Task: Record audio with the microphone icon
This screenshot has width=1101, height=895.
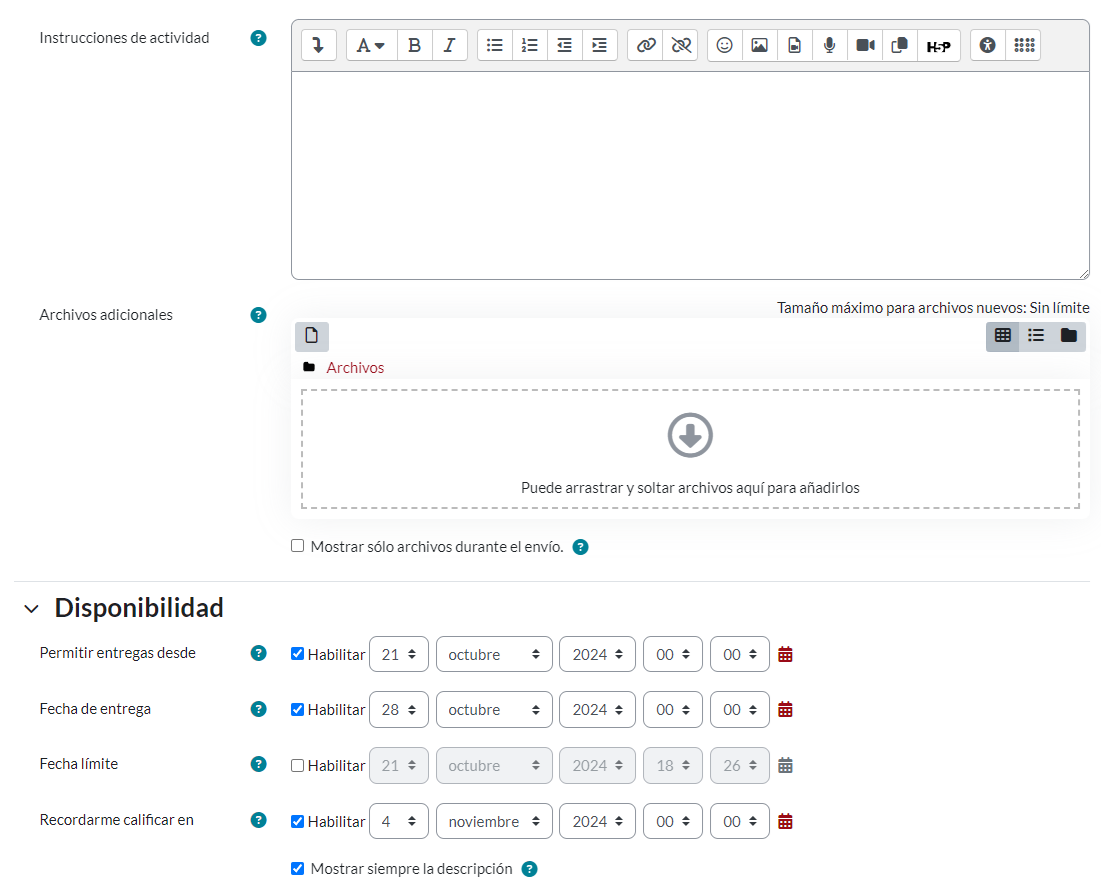Action: point(829,45)
